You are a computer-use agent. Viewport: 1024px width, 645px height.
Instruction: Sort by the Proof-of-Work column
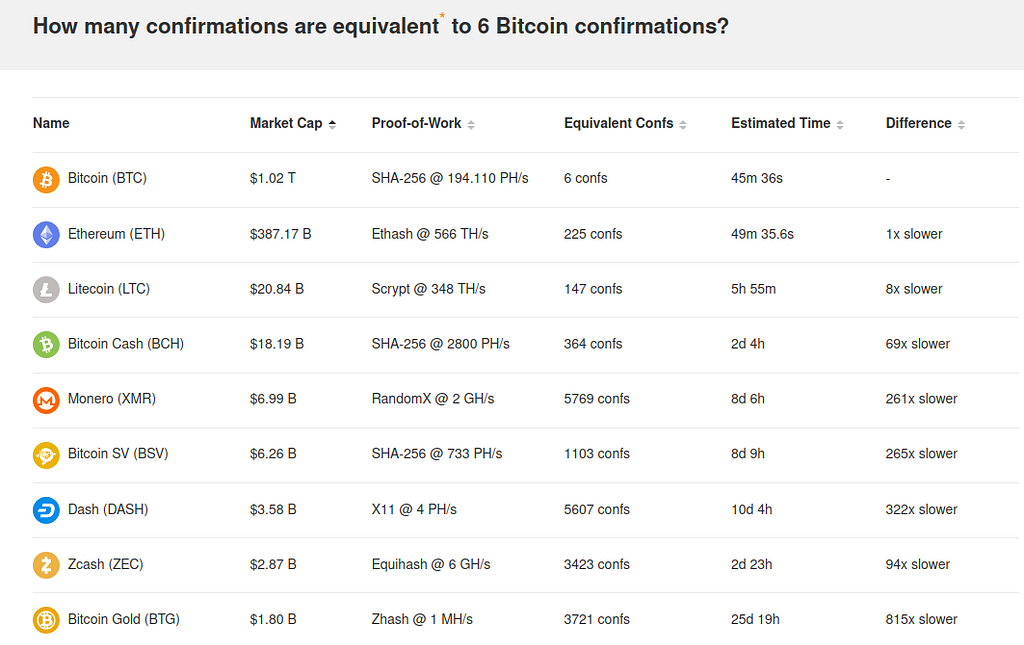pyautogui.click(x=423, y=123)
